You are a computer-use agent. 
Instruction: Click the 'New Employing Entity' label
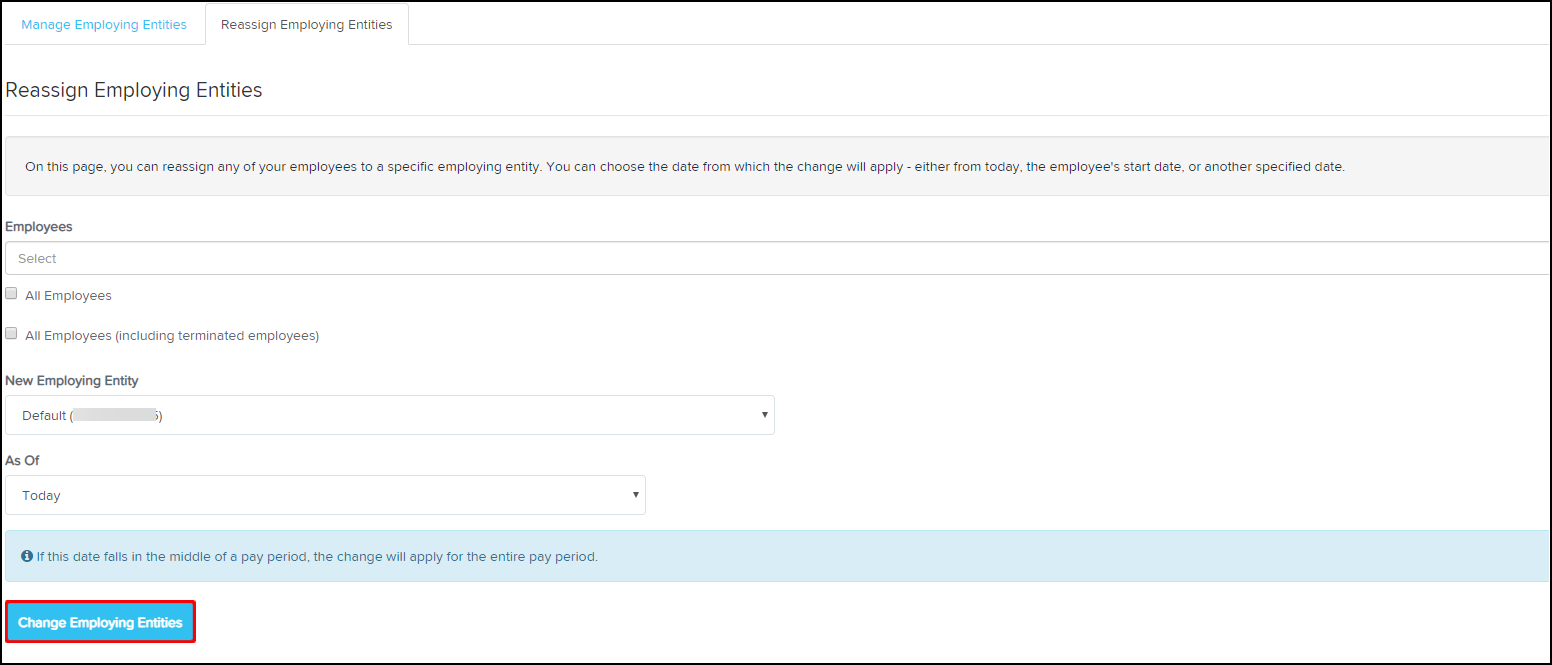72,381
